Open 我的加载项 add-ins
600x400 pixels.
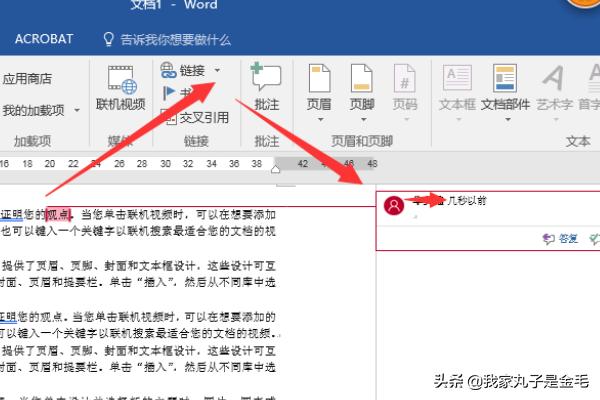[34, 111]
